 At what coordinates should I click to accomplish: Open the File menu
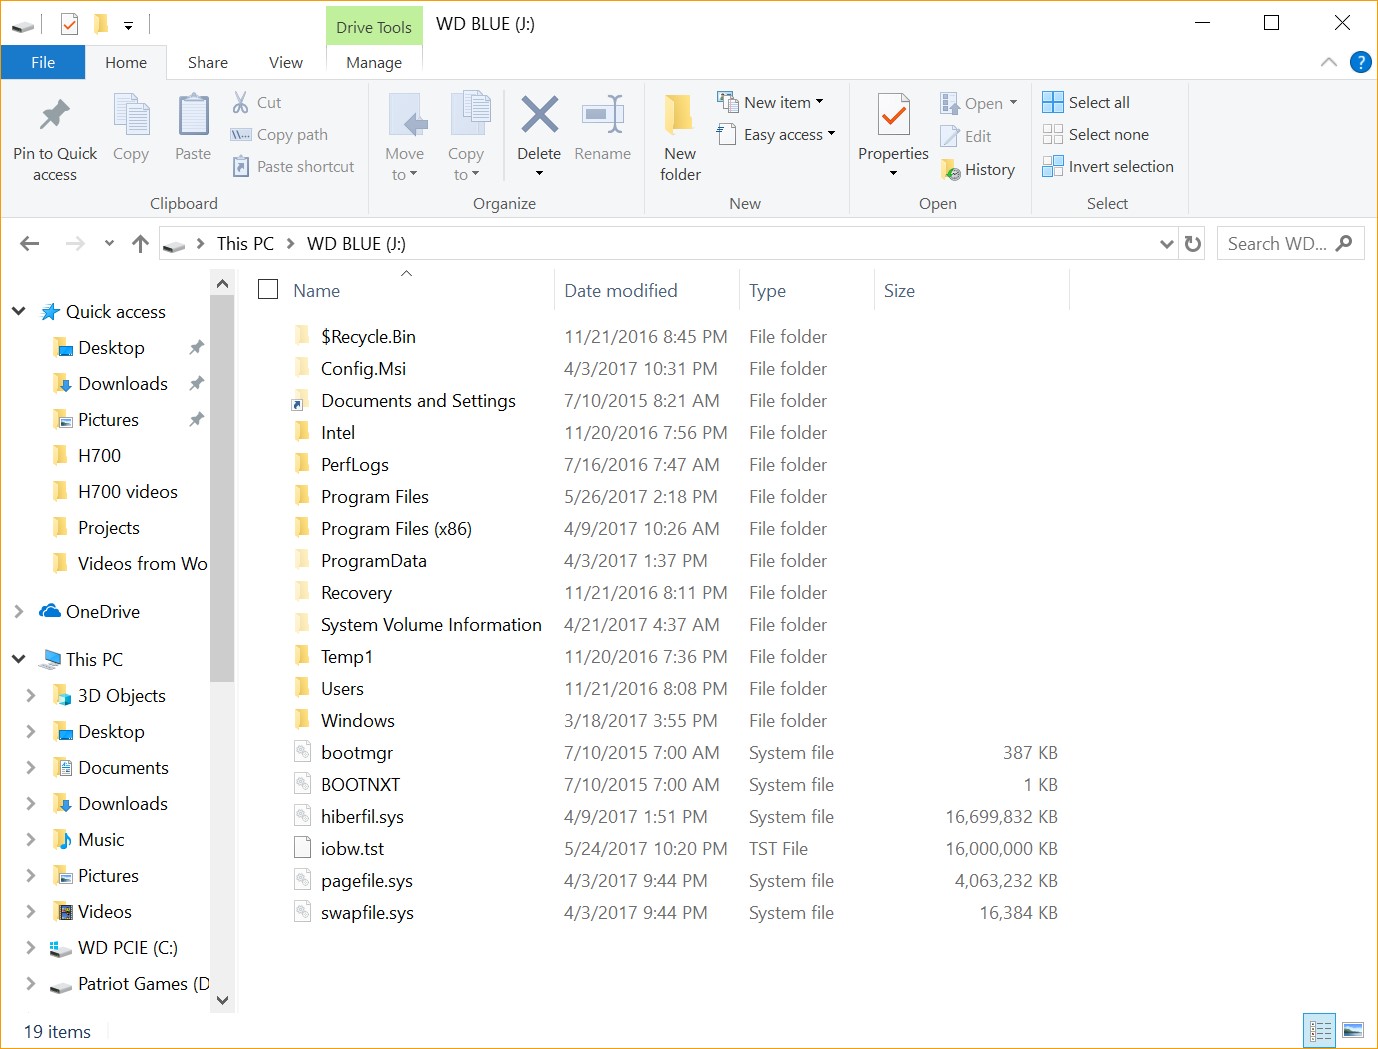pos(43,62)
